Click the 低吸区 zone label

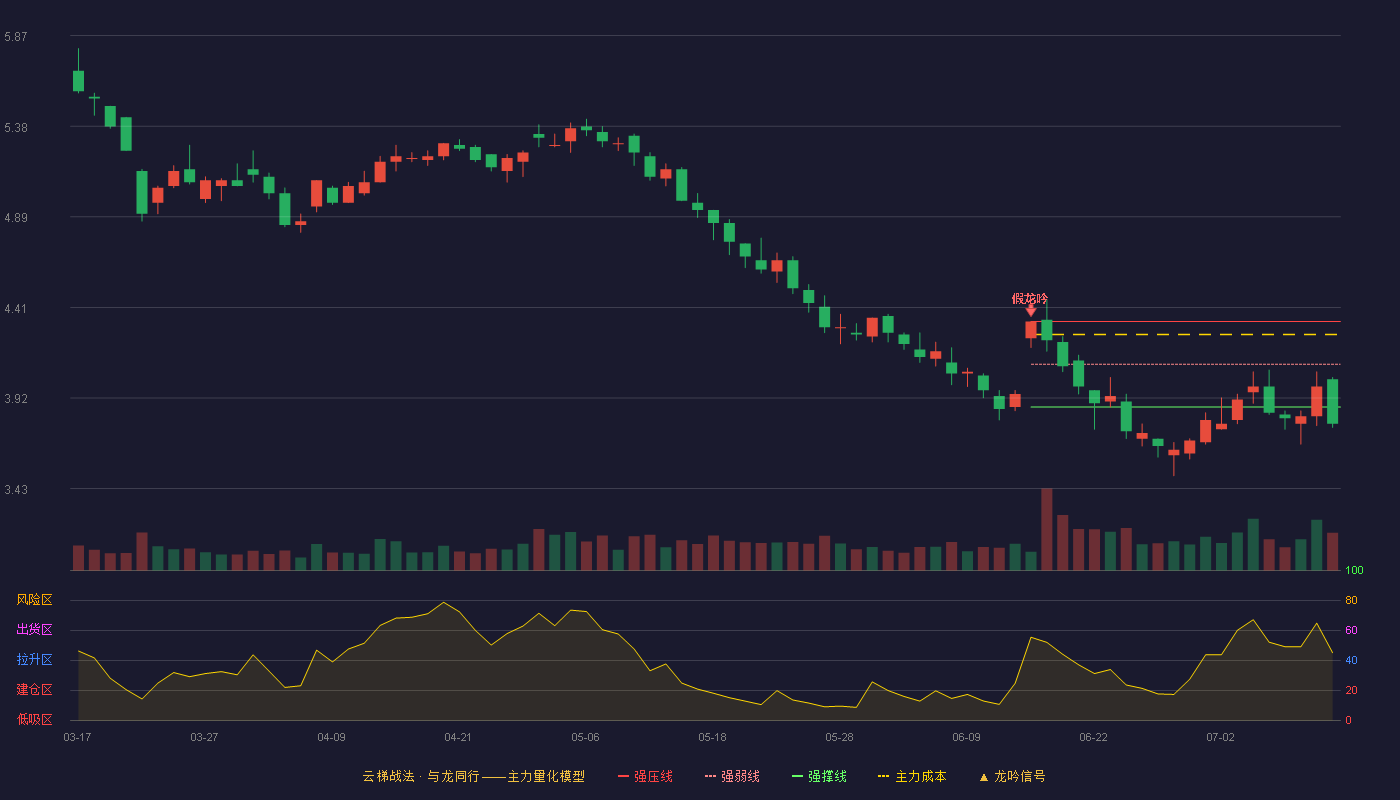click(x=34, y=720)
